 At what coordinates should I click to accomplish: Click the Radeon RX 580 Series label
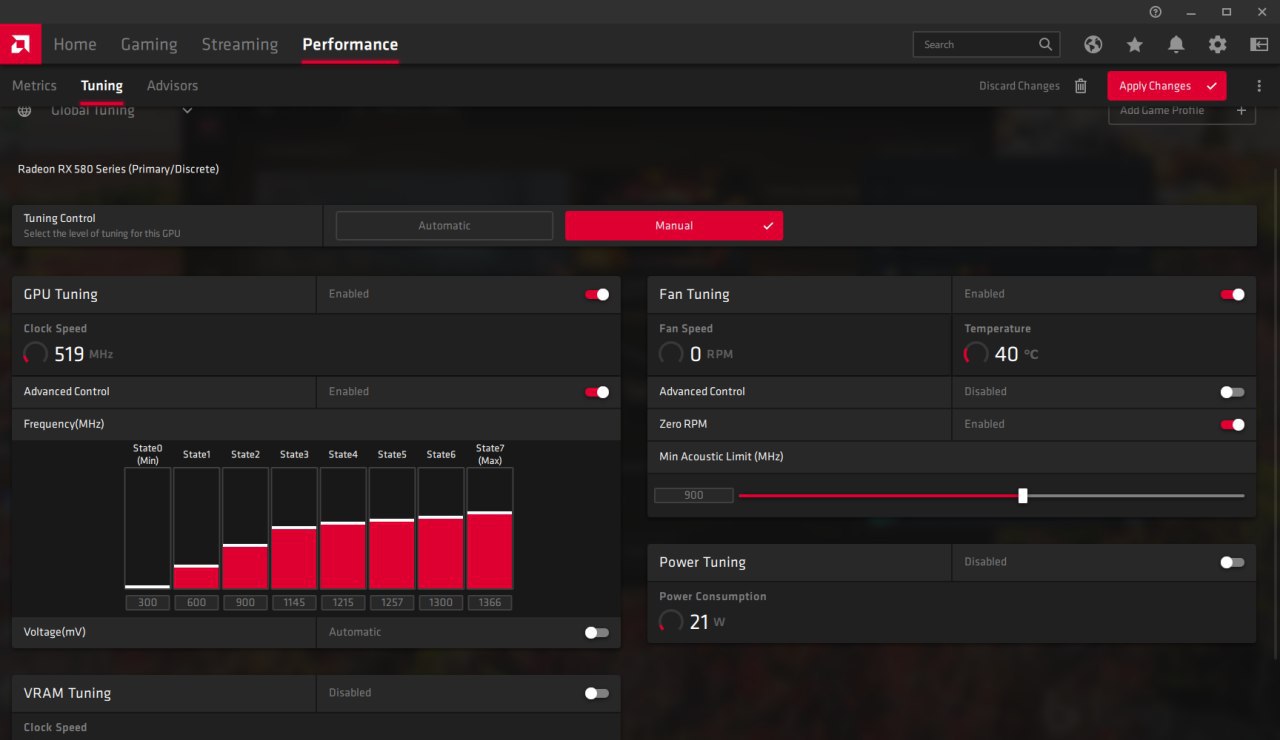click(x=118, y=169)
